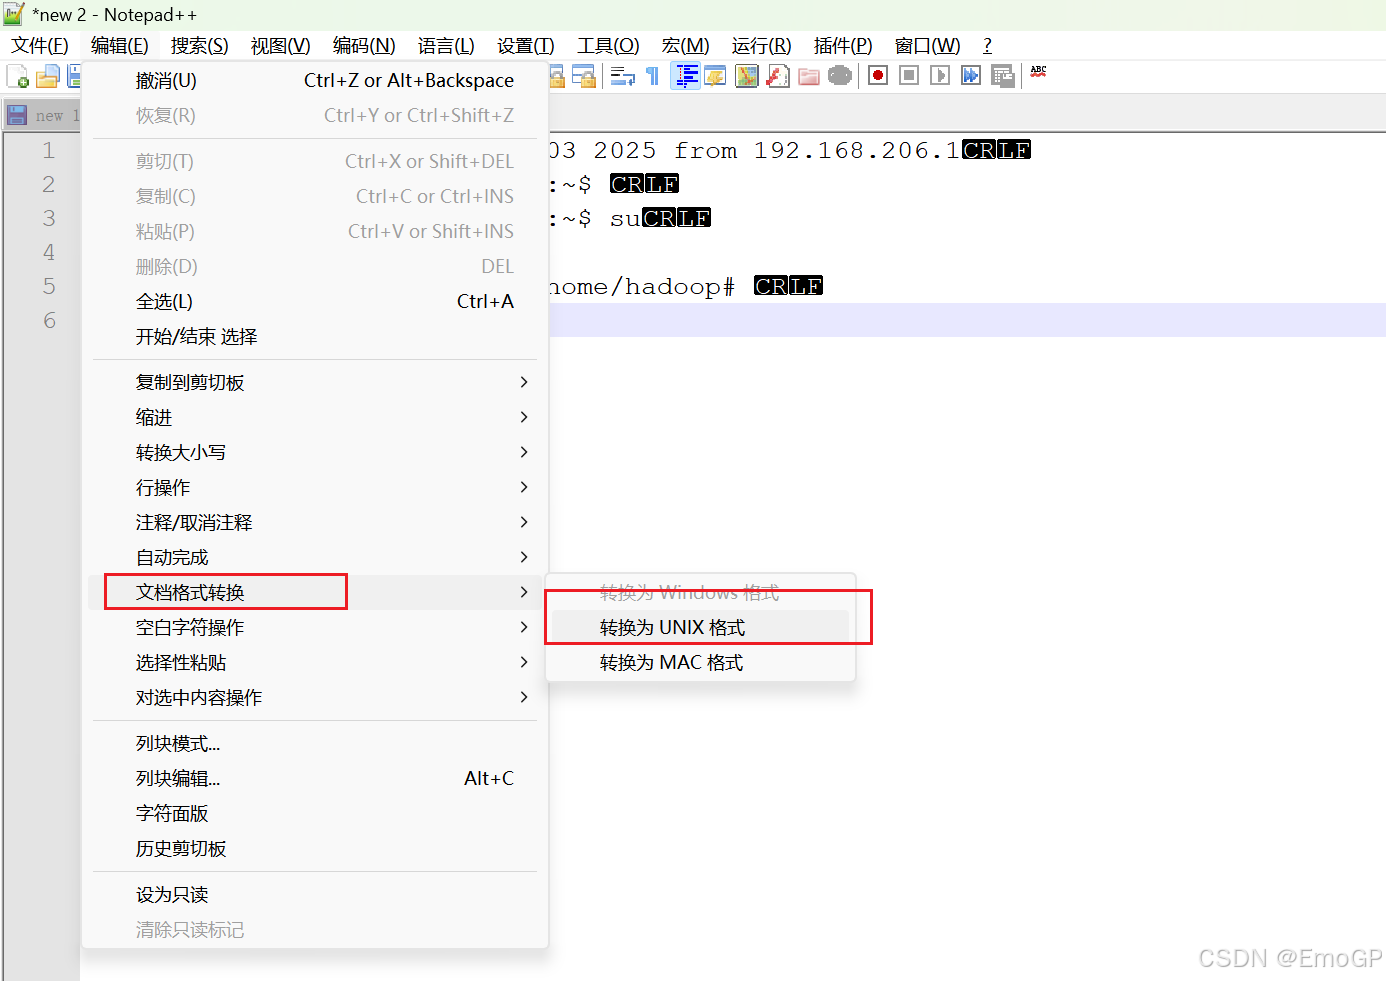Click line number 1 in margin

(x=48, y=151)
